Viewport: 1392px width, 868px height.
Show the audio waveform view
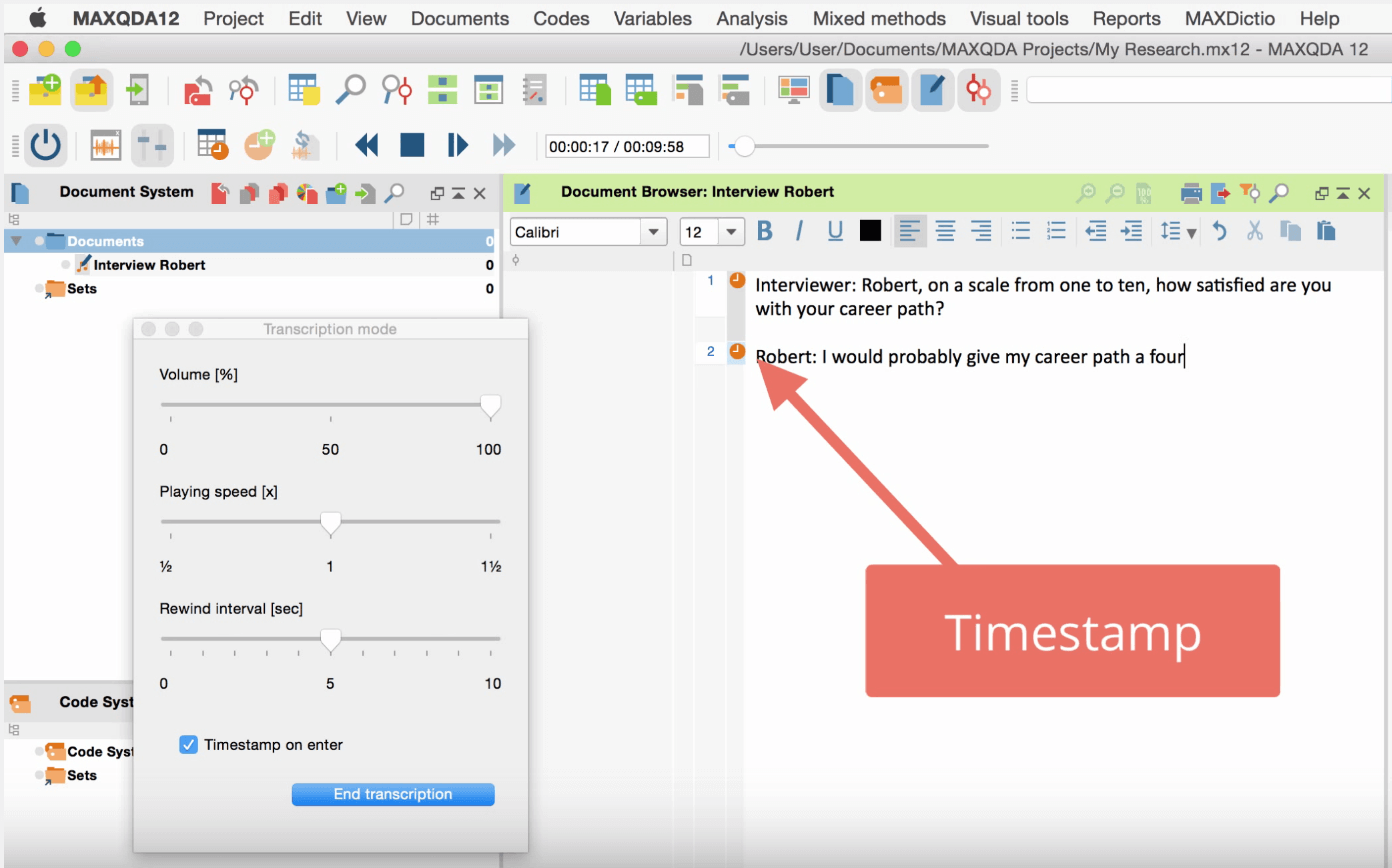pos(106,146)
